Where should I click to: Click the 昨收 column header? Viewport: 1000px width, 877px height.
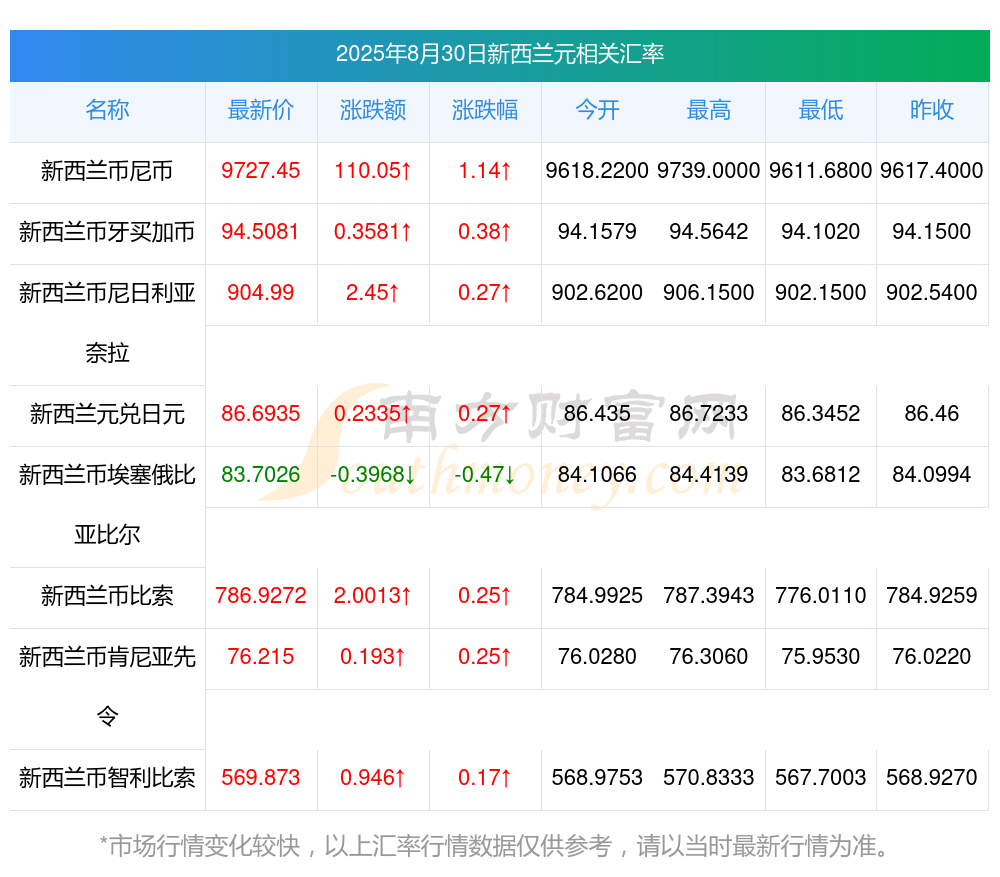932,110
